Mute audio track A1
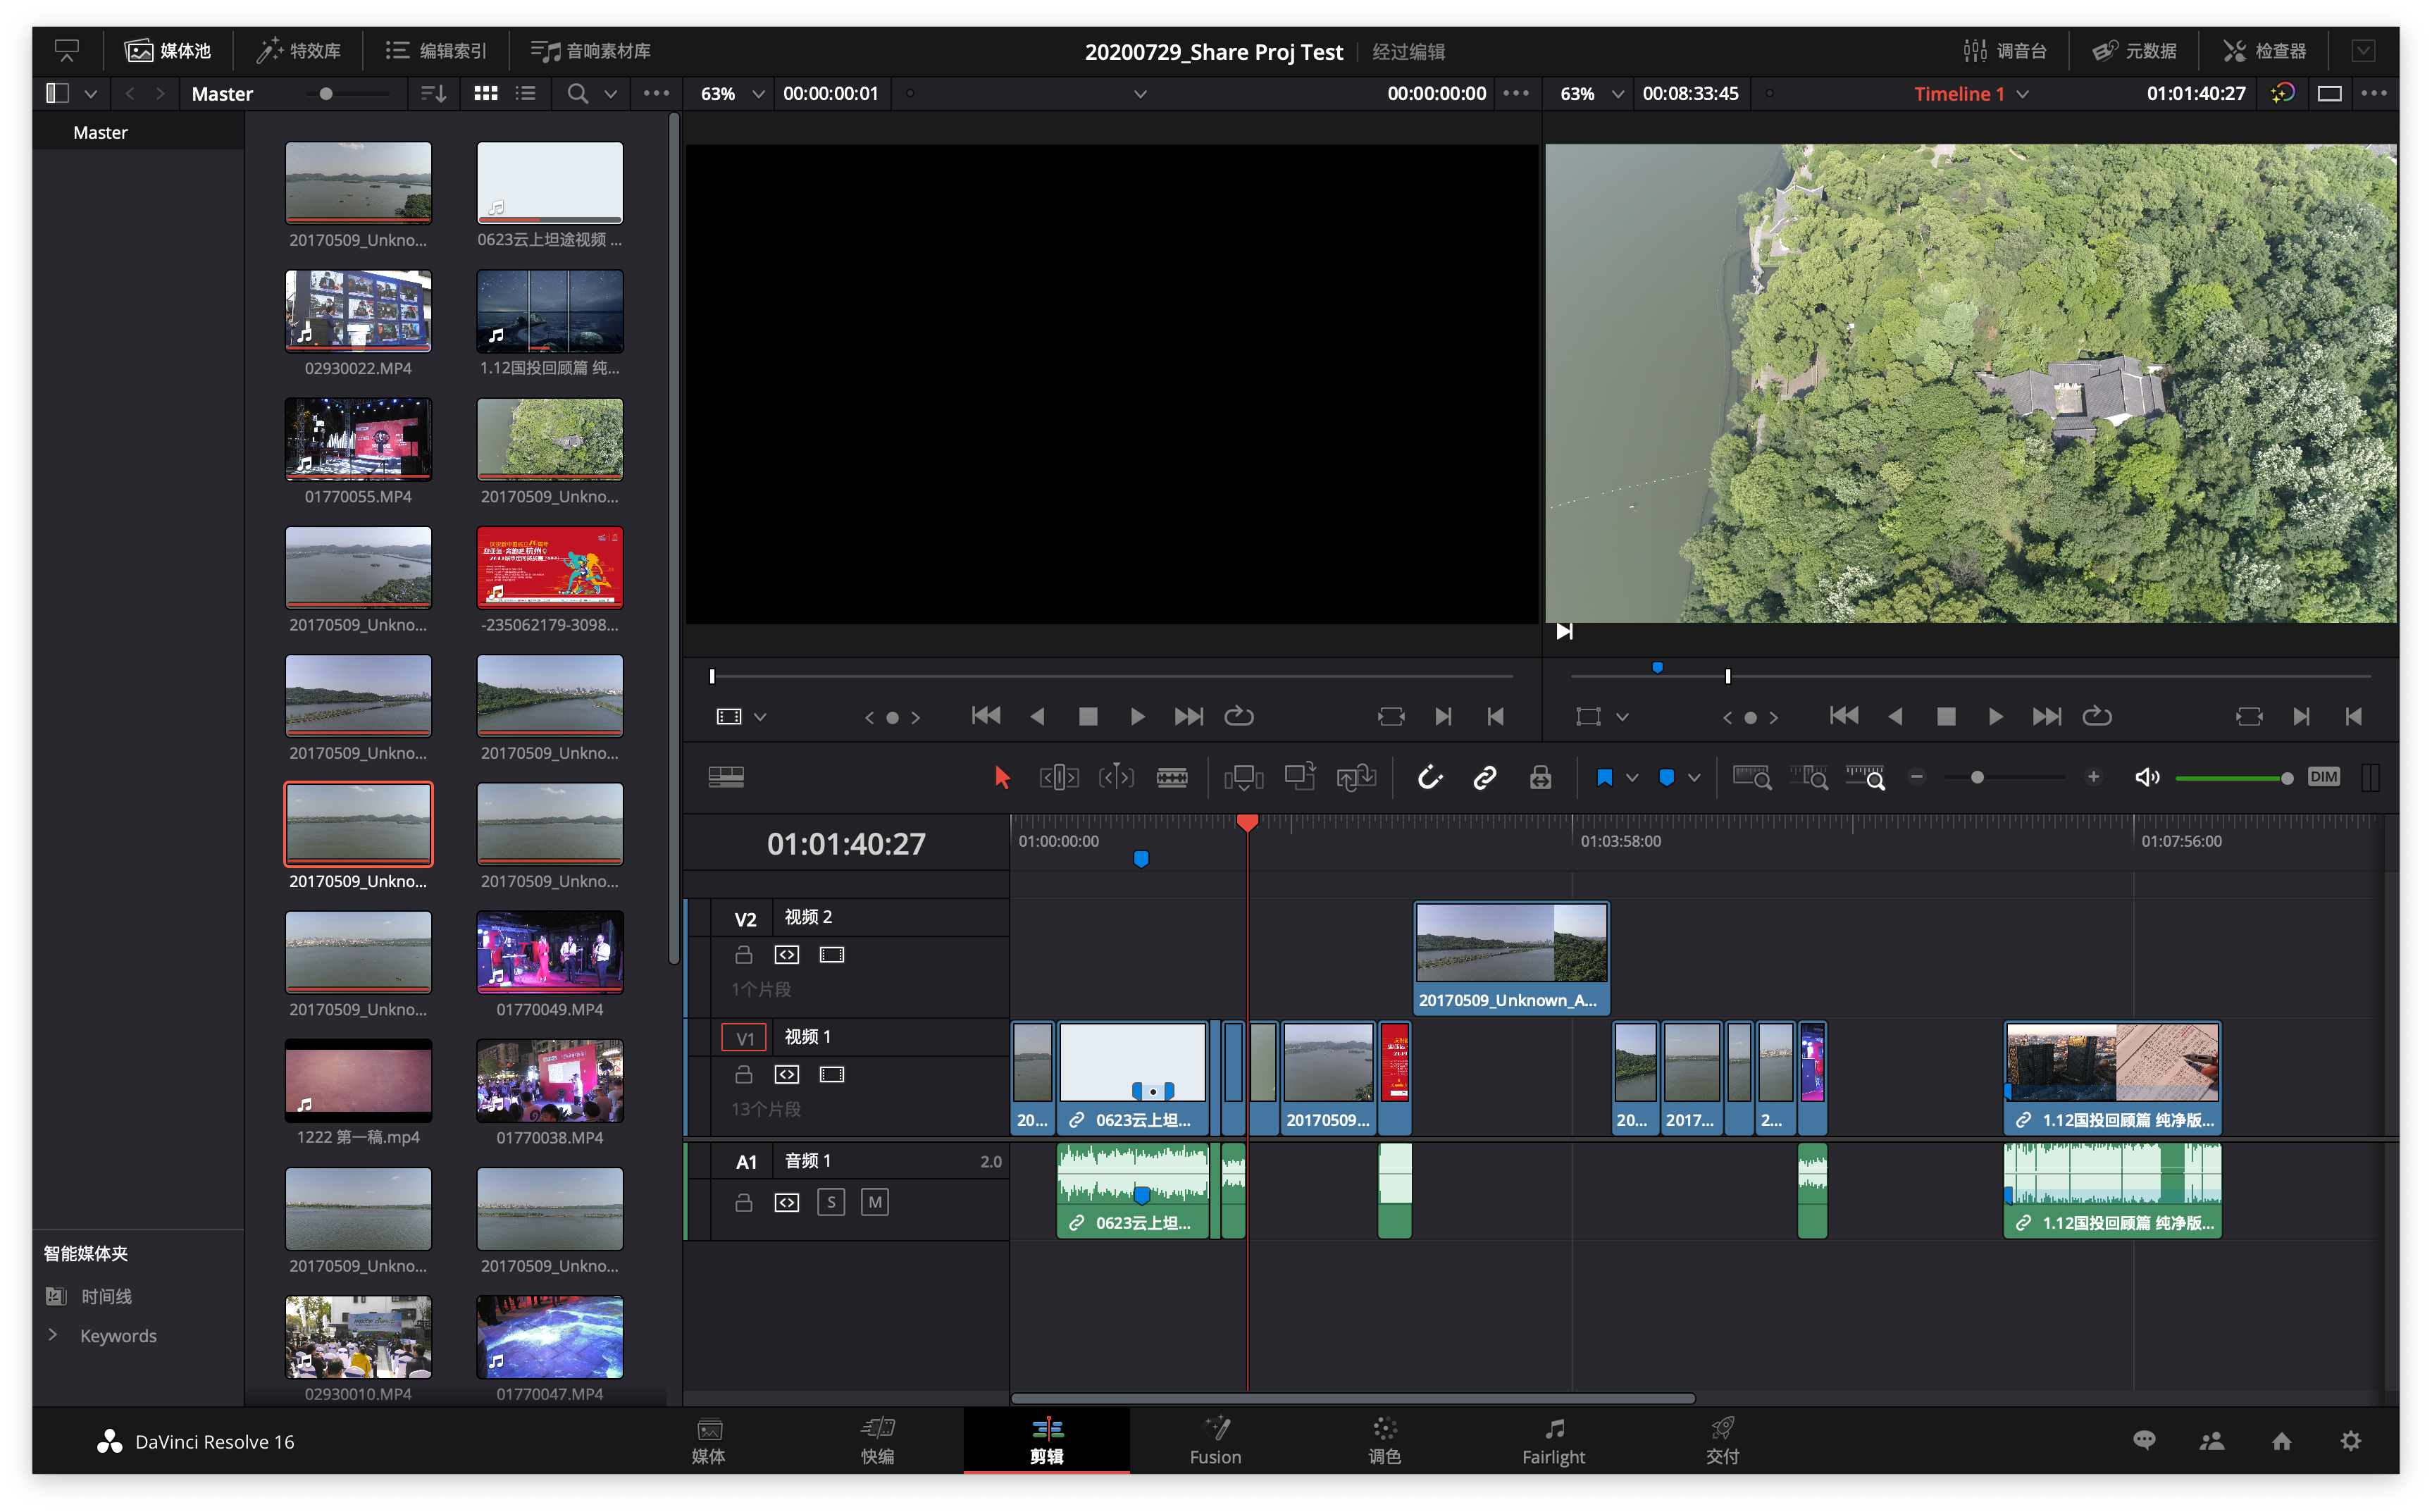This screenshot has width=2432, height=1512. (x=875, y=1202)
